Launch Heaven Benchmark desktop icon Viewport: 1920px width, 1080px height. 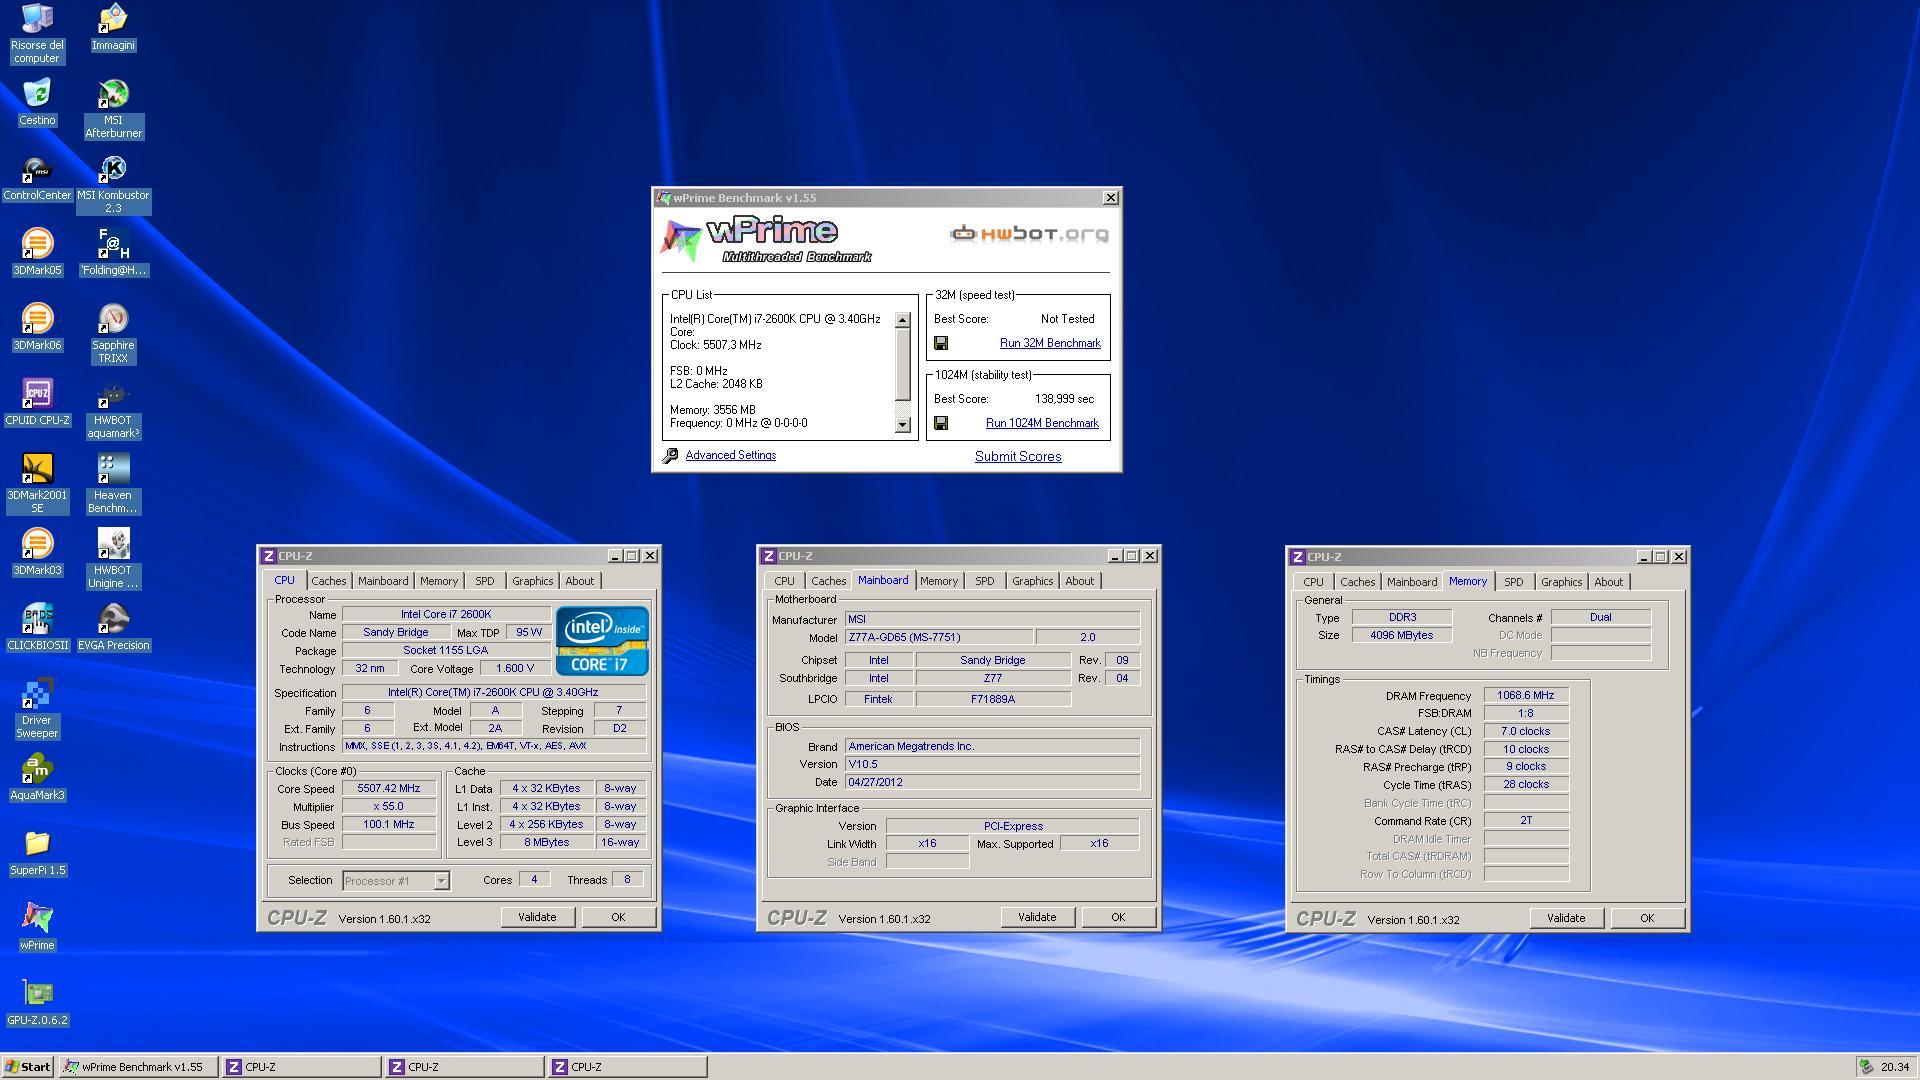[x=113, y=483]
